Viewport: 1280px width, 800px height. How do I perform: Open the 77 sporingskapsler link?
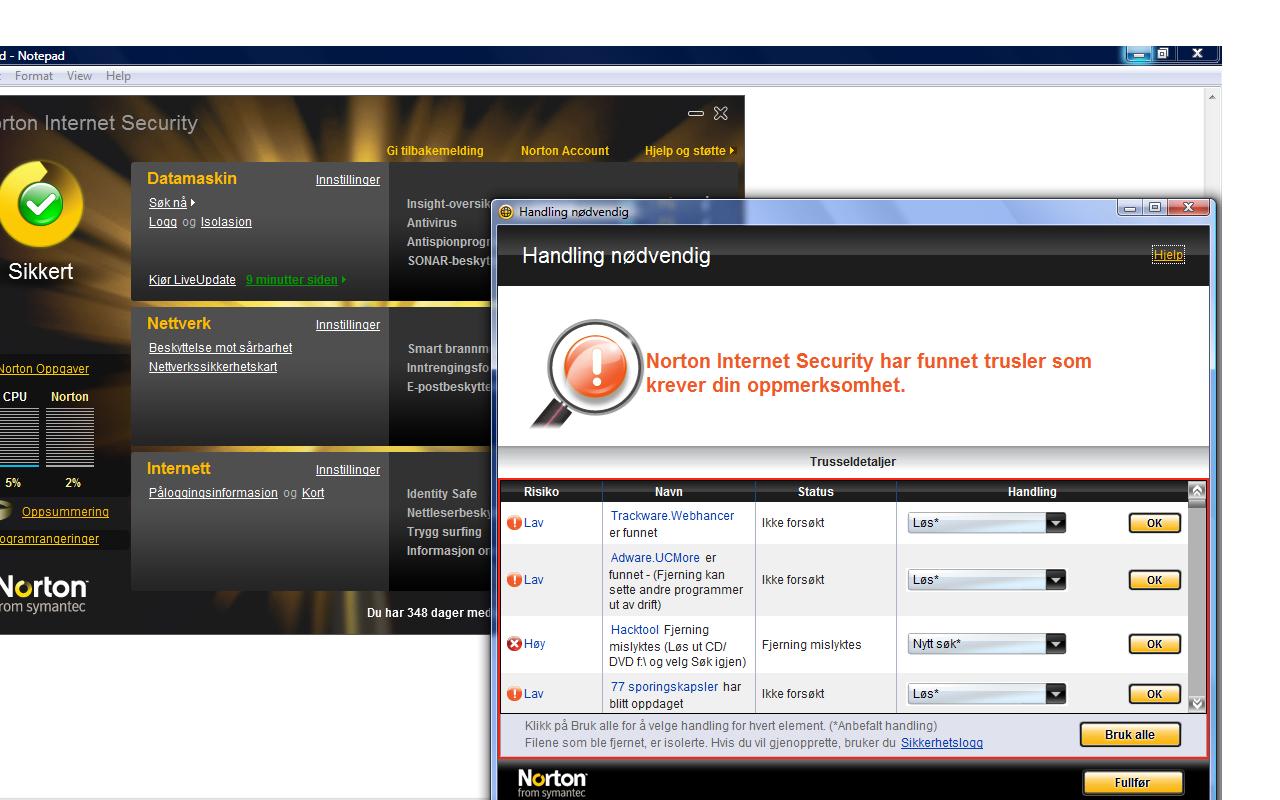pos(664,687)
